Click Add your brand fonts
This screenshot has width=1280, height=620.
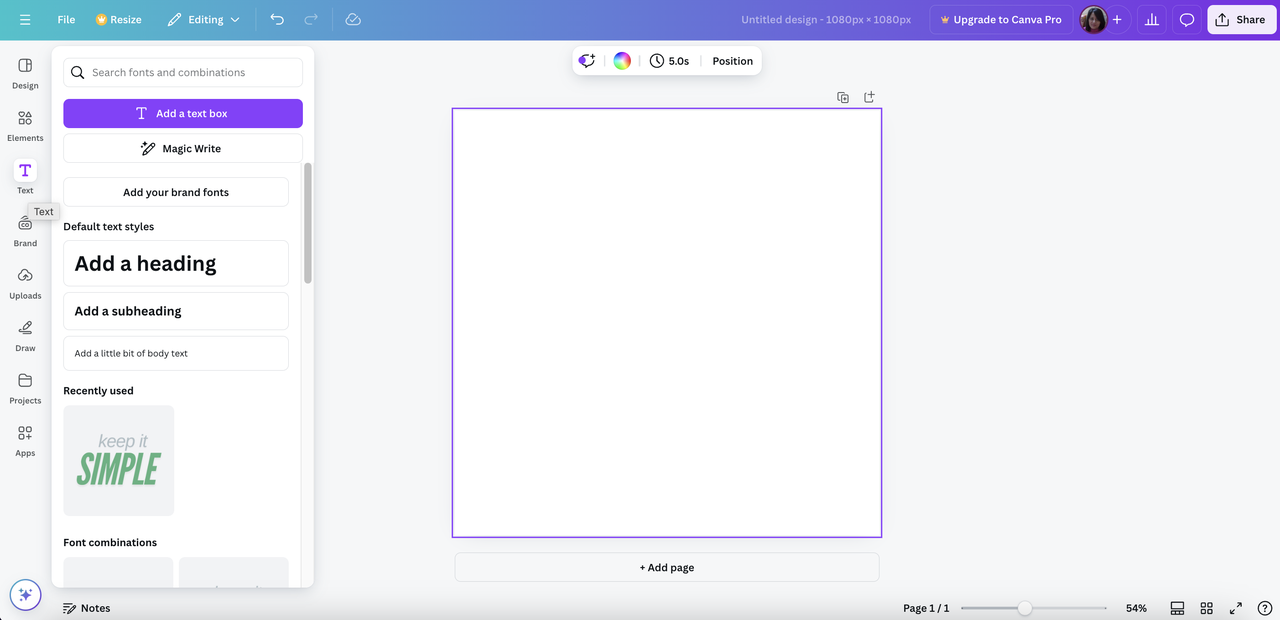(176, 192)
